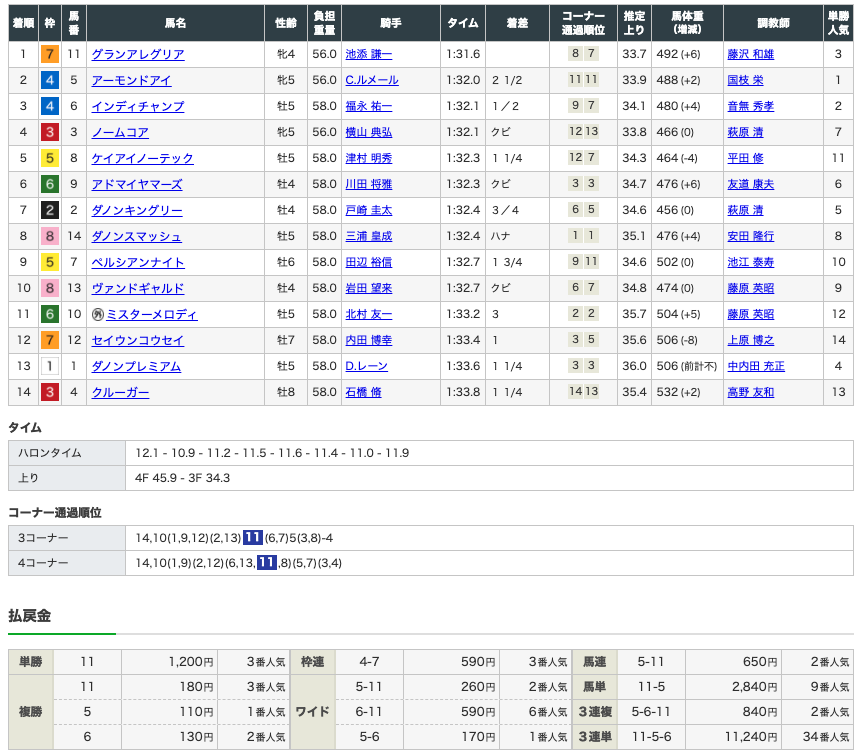Click 馬名 column header
866x752 pixels.
pyautogui.click(x=176, y=23)
